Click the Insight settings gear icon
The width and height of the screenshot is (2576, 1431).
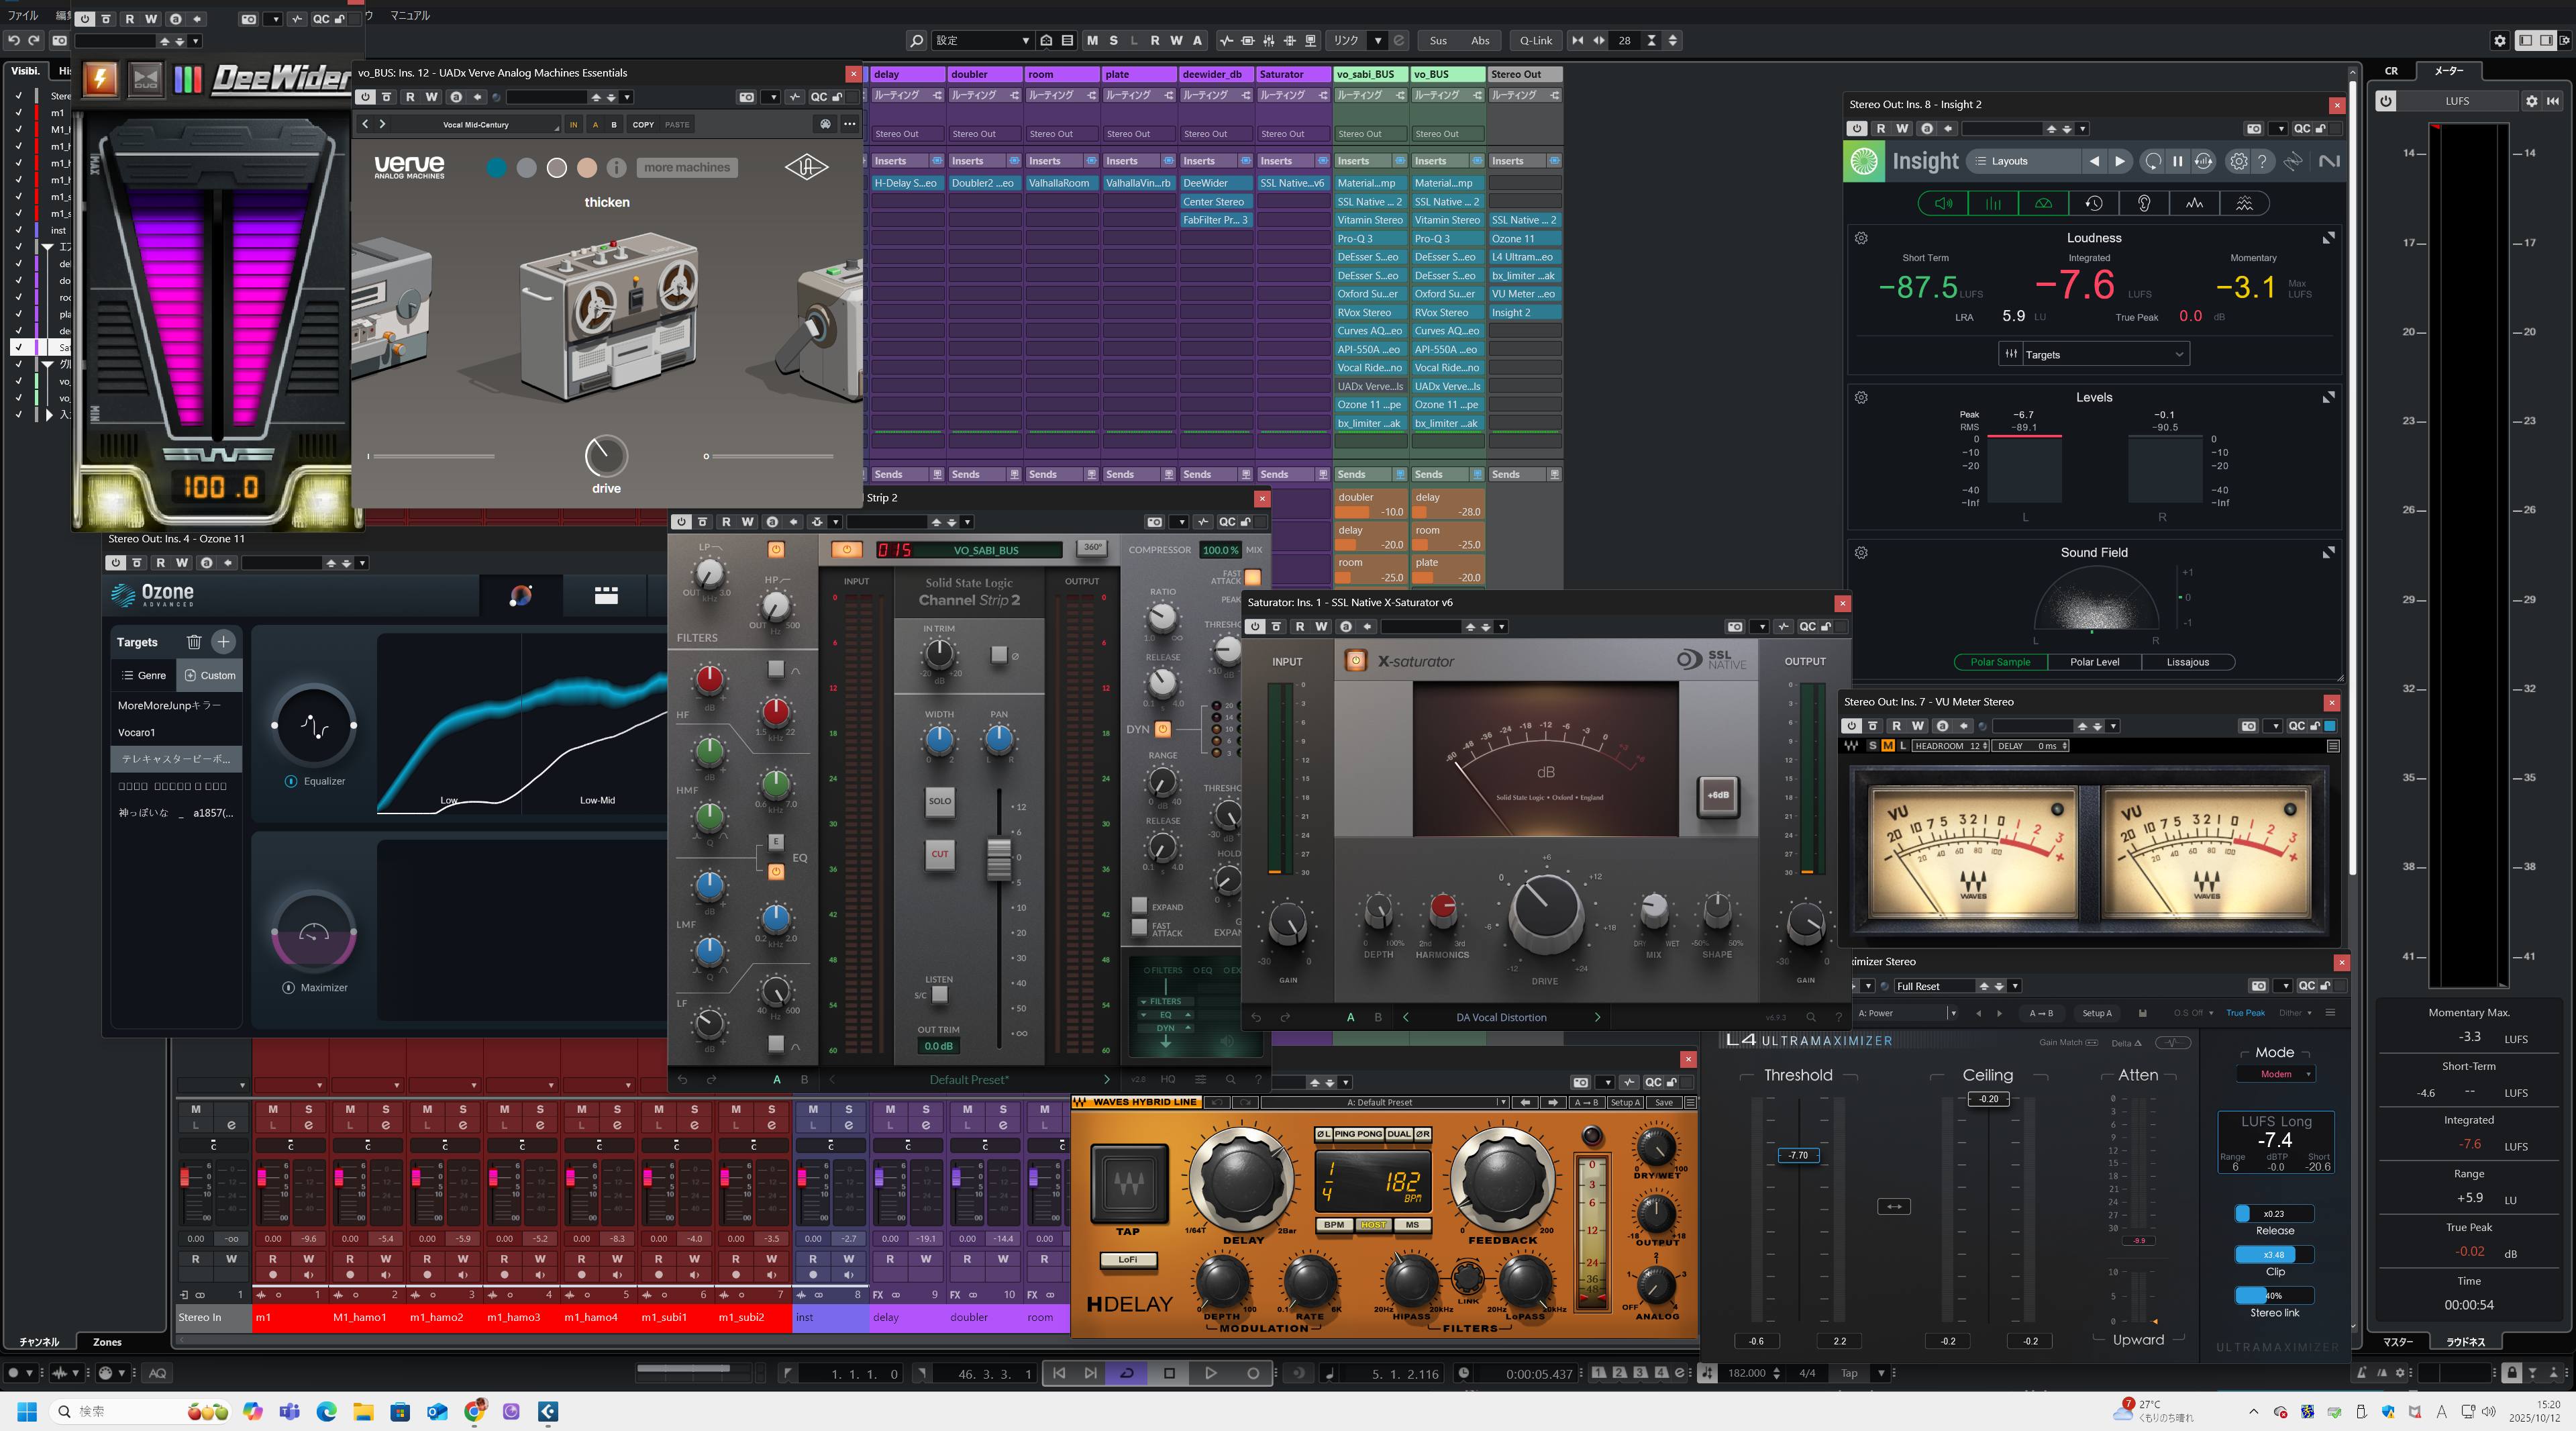[2238, 161]
